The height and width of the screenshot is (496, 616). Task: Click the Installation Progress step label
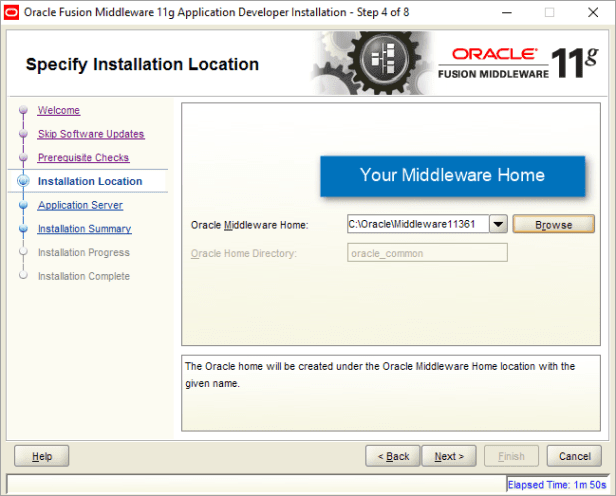click(x=84, y=252)
